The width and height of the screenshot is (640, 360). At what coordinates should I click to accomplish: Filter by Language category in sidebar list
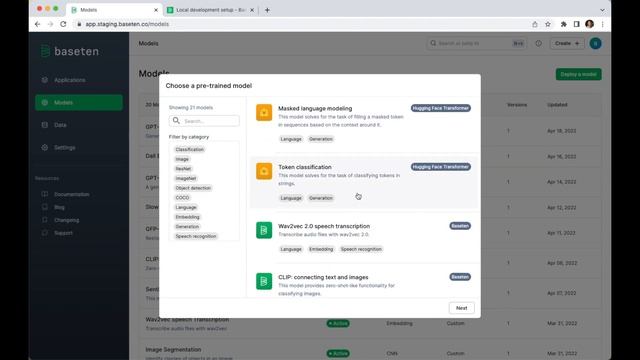coord(186,207)
